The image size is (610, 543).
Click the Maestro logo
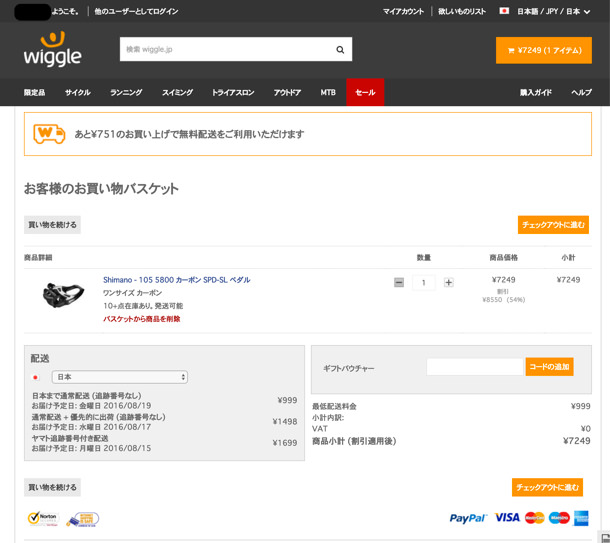[559, 518]
